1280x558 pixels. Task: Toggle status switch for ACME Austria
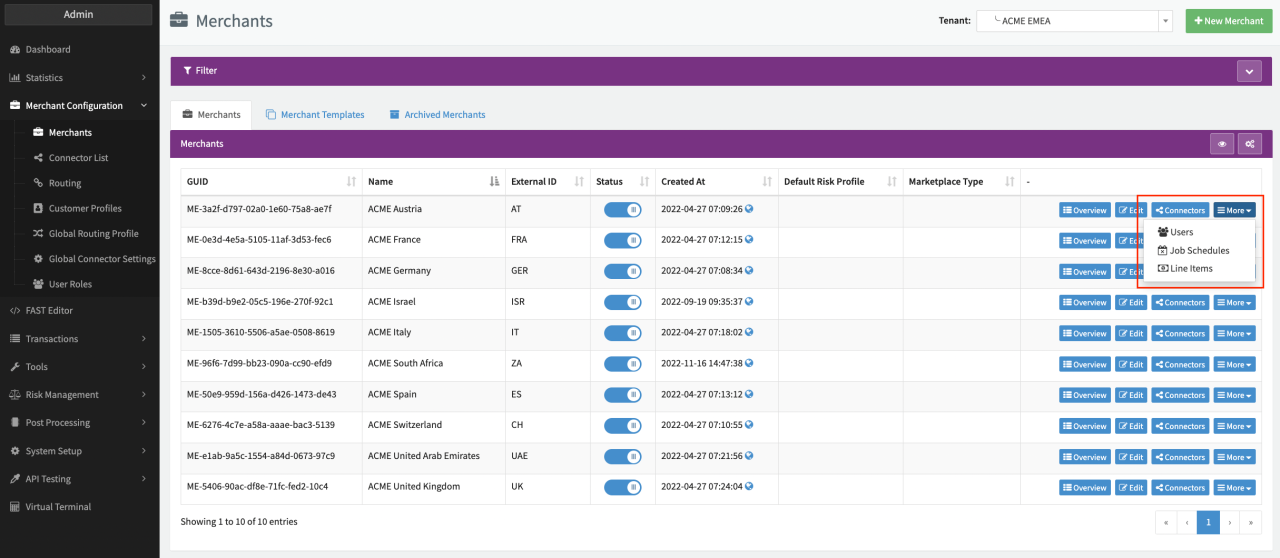pos(622,210)
